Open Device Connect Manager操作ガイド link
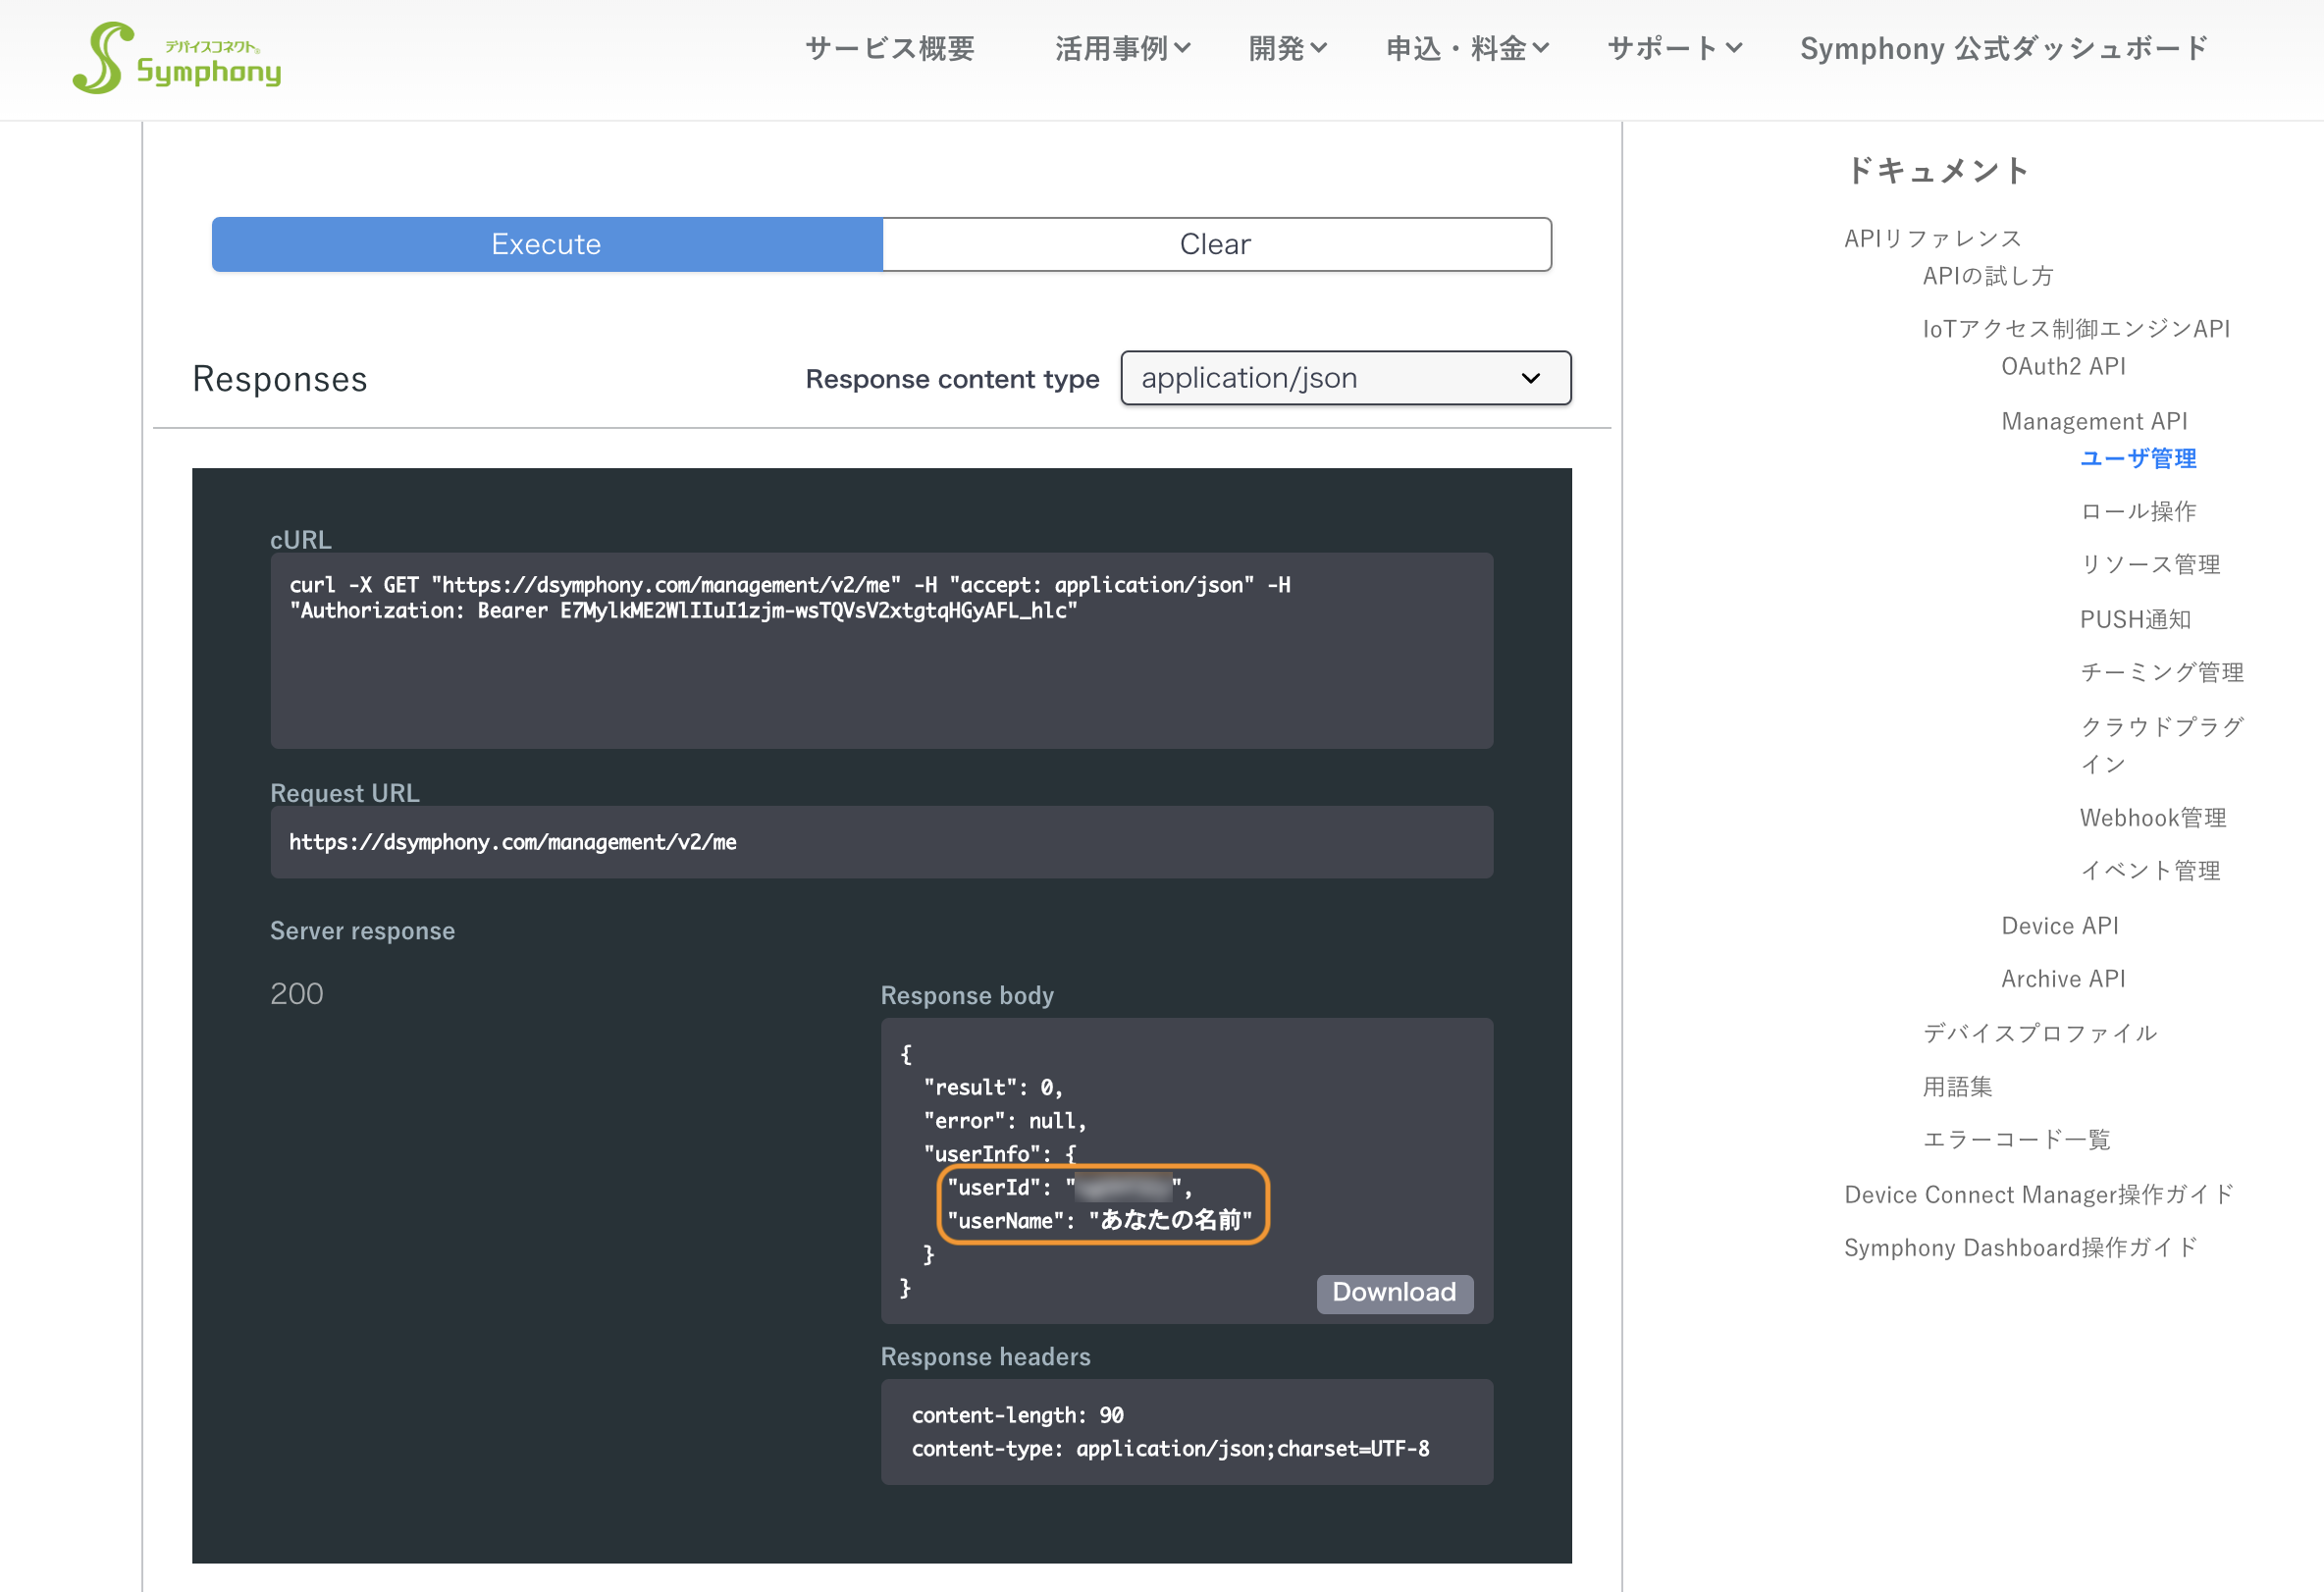 2038,1194
